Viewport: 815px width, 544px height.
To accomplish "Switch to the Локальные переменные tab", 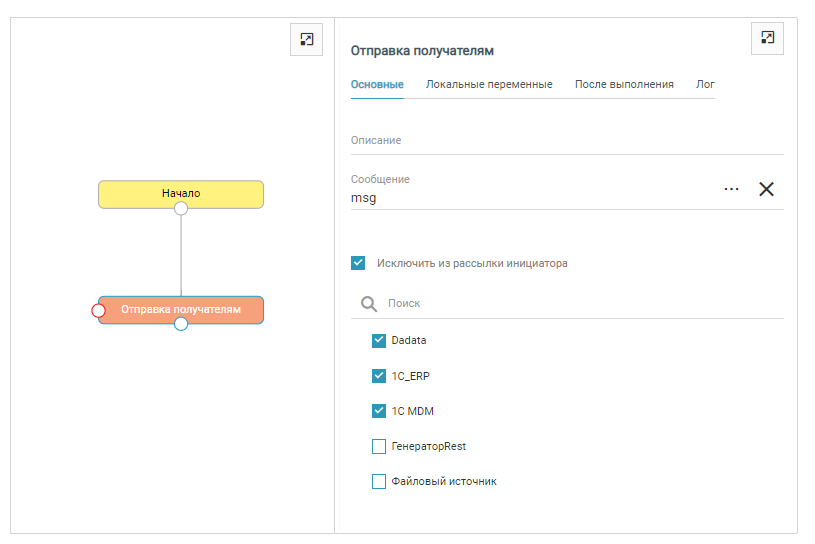I will (x=489, y=85).
